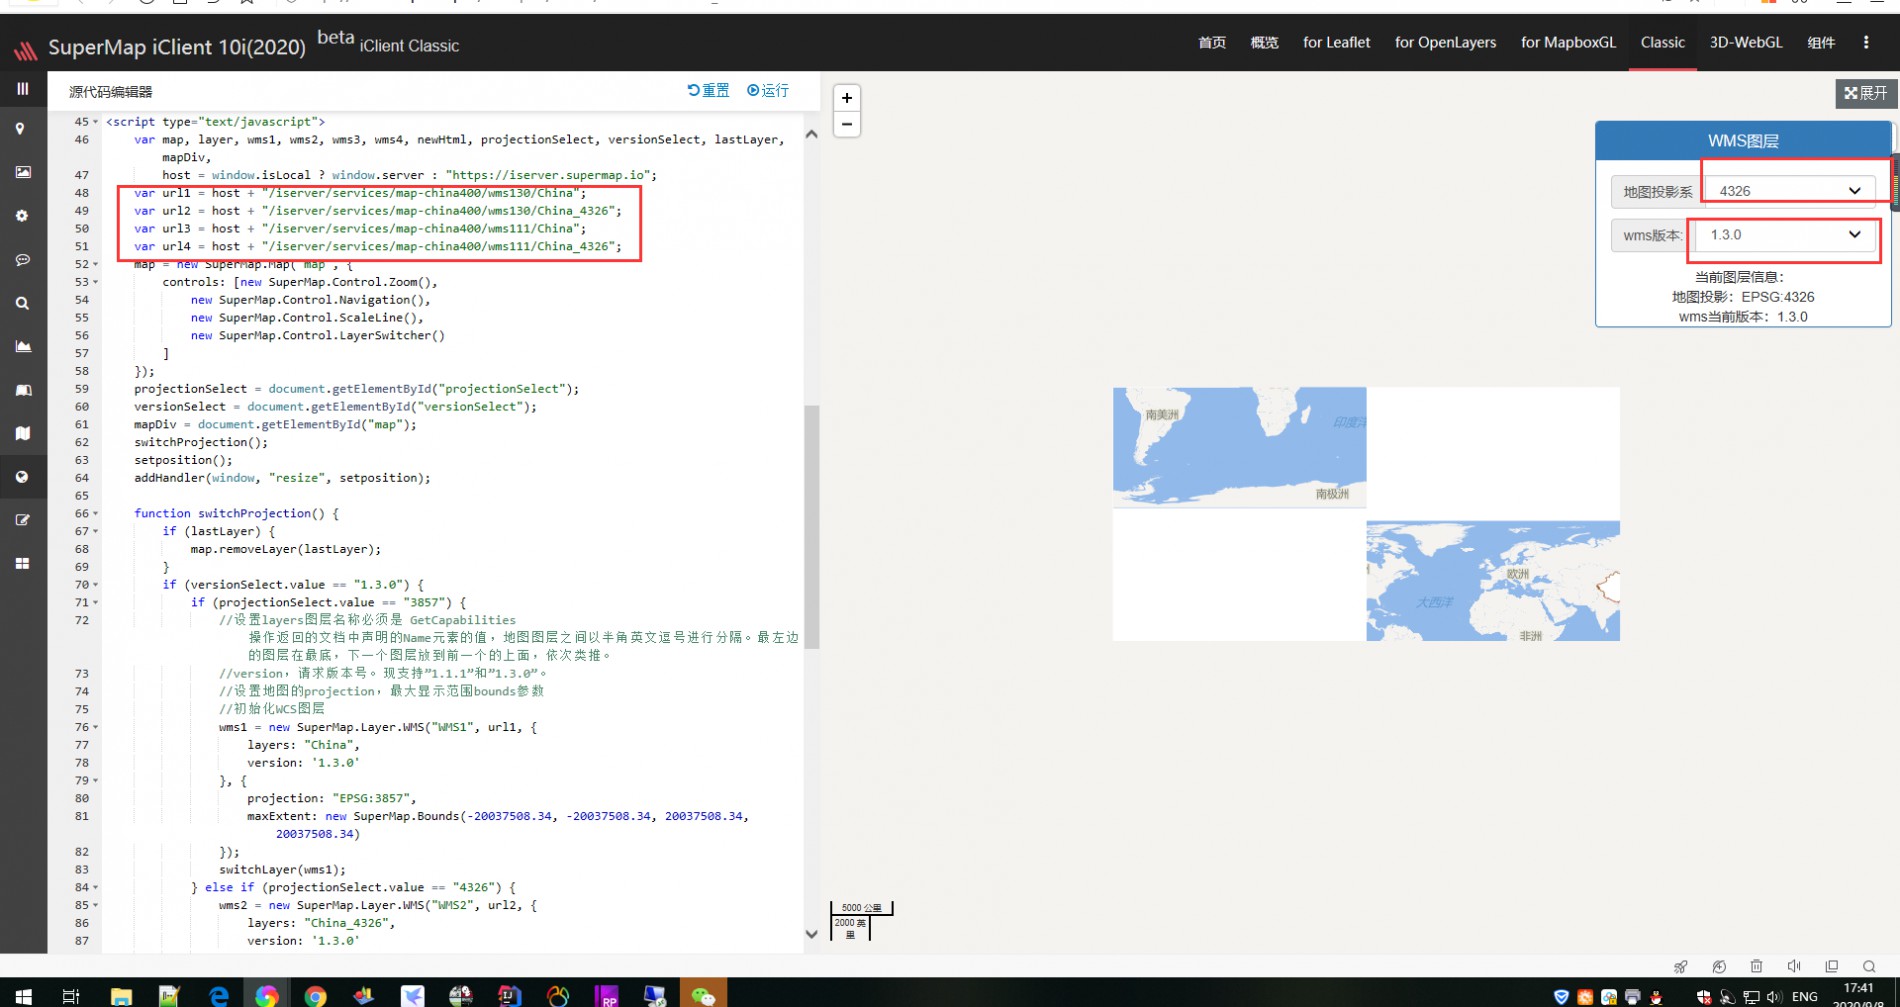
Task: Click the code editor scrollbar up arrow
Action: [x=812, y=134]
